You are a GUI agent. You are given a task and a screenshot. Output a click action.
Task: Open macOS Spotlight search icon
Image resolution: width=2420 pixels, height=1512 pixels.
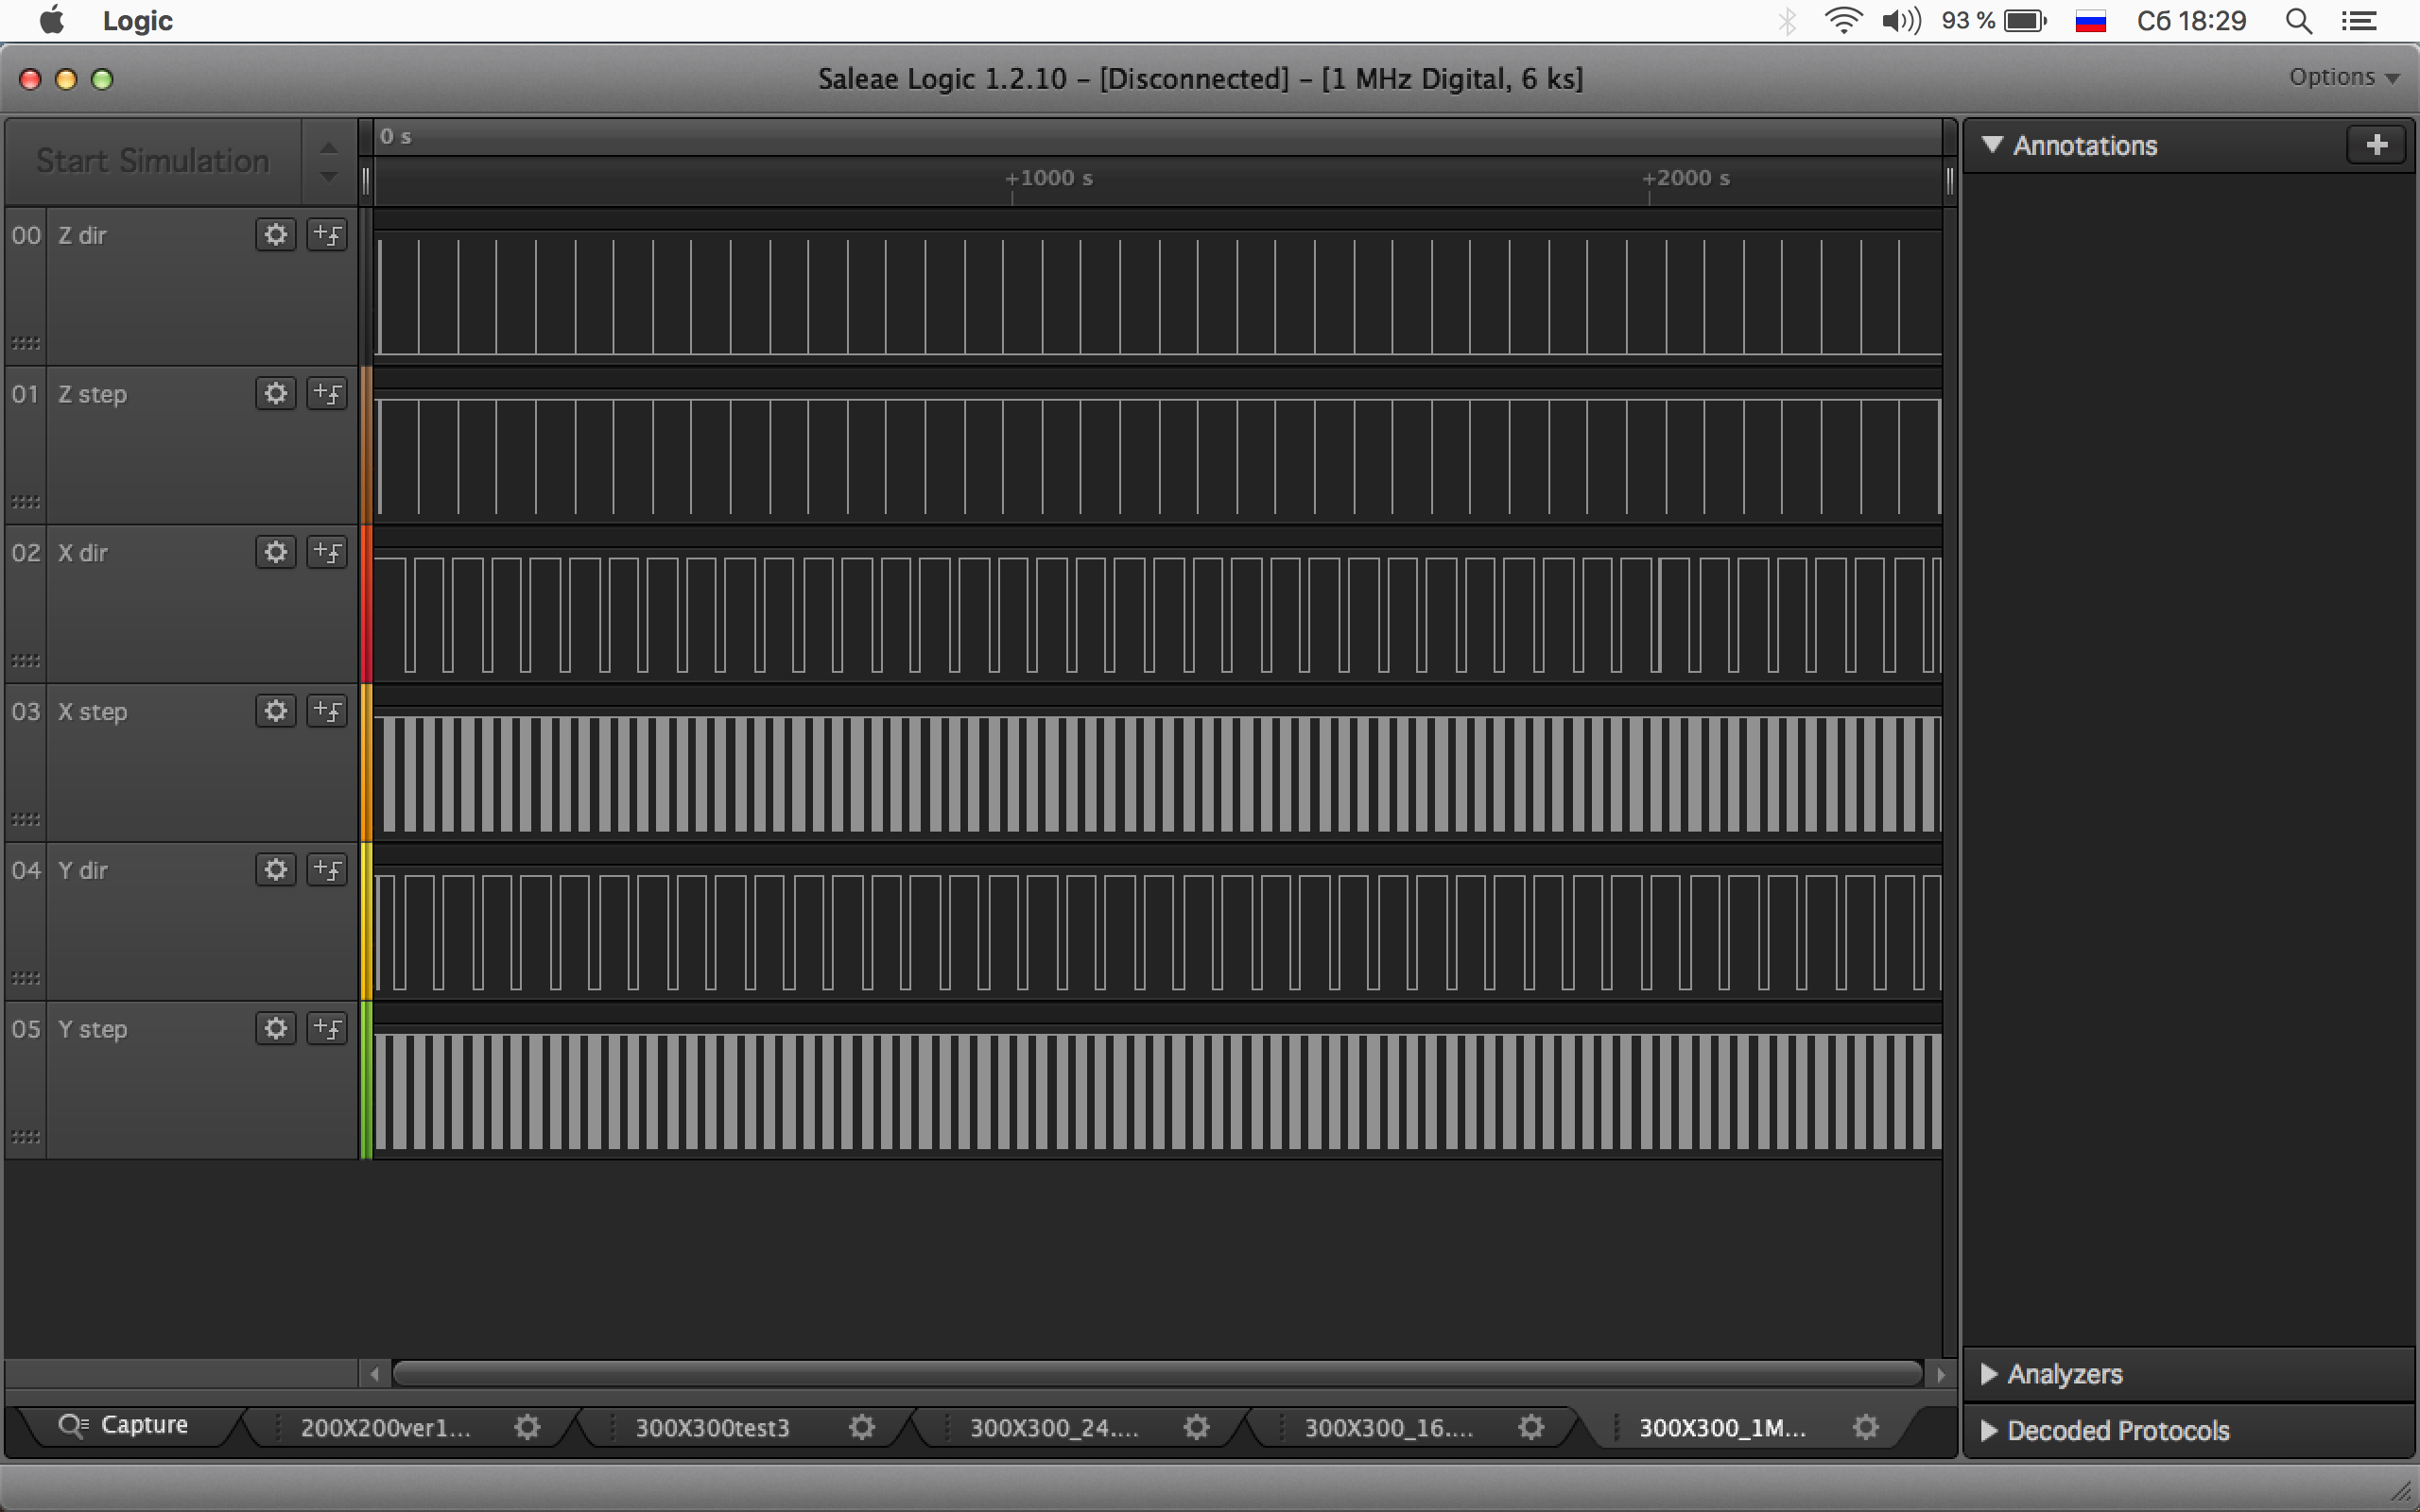coord(2298,21)
